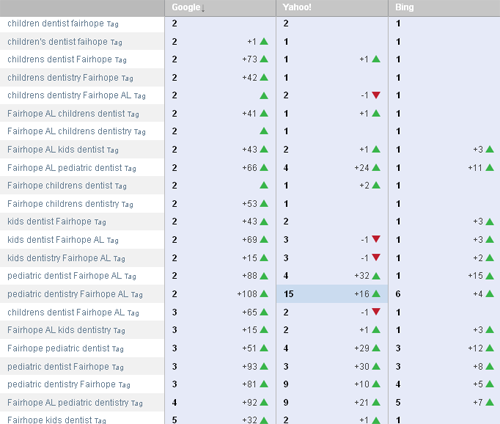Open keyword Fairhope childrens dentistry

click(x=63, y=204)
